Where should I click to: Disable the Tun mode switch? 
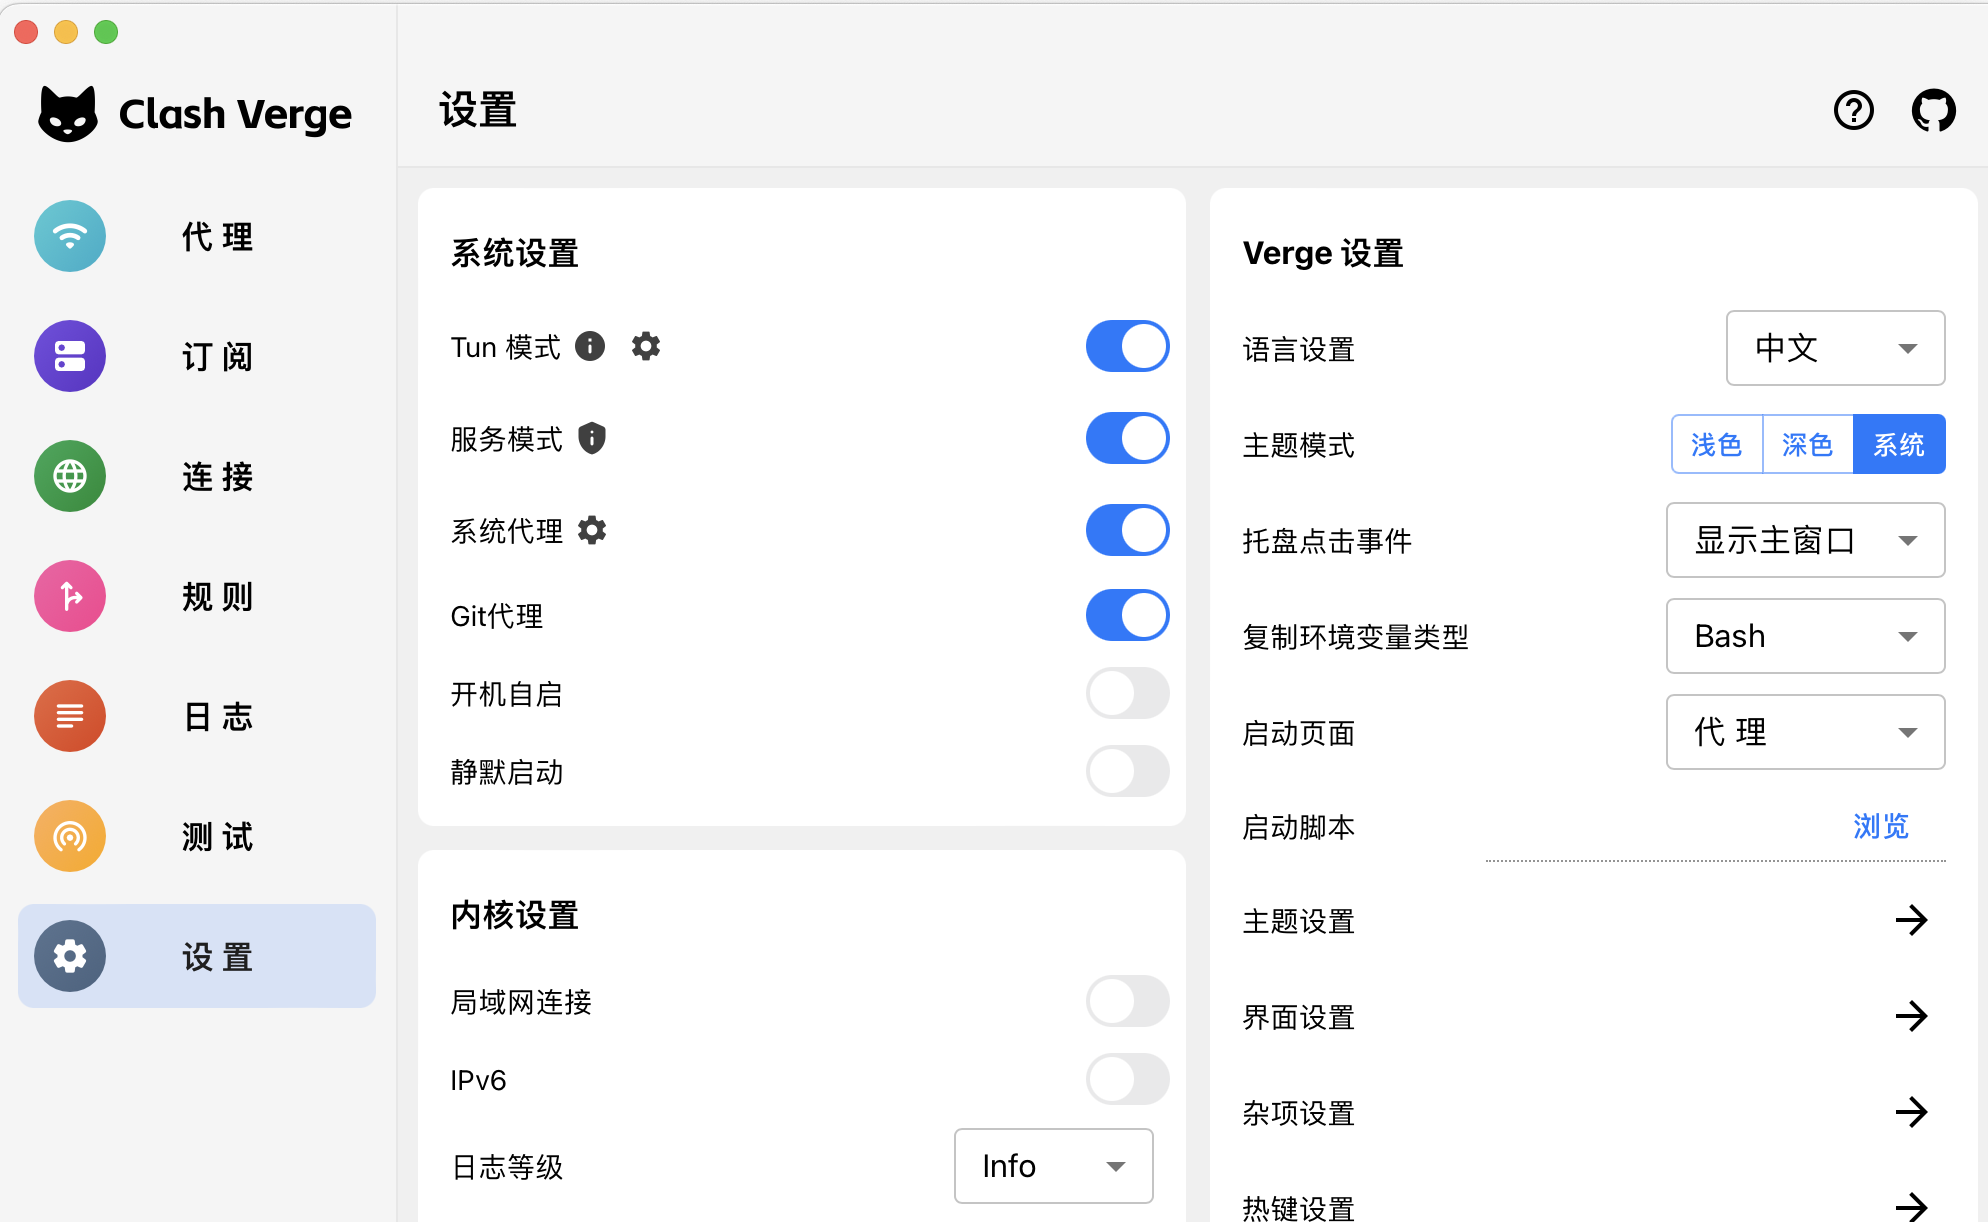(x=1127, y=346)
